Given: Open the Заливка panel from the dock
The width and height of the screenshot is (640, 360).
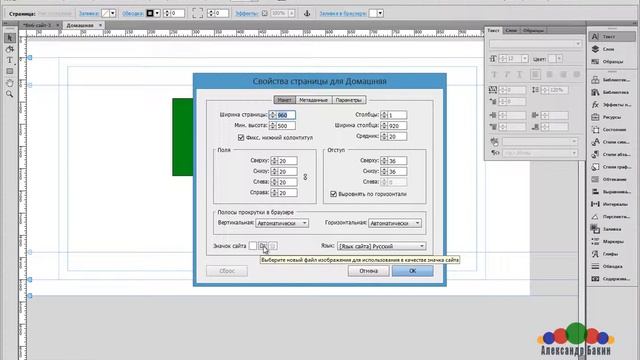Looking at the screenshot, I should coord(611,229).
